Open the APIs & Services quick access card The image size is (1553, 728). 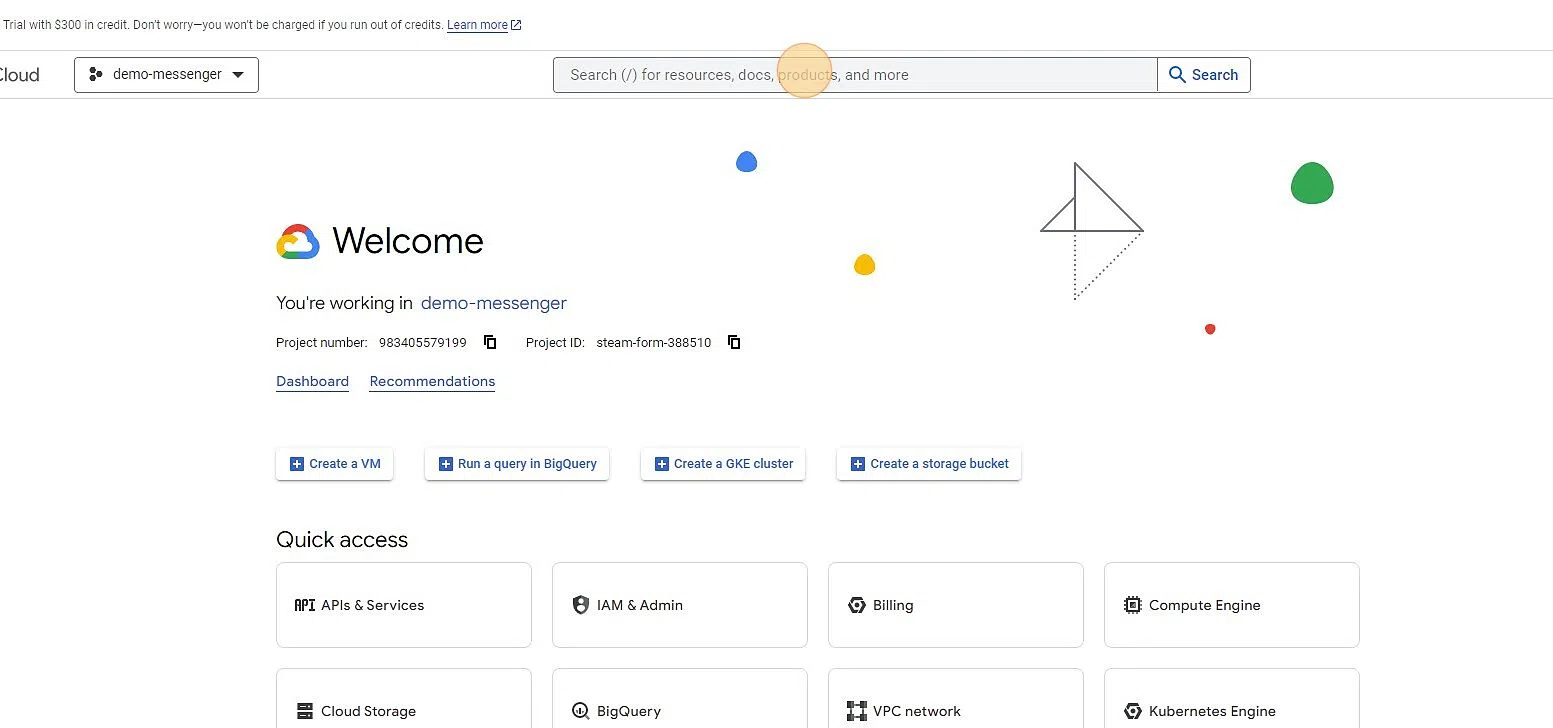(x=404, y=605)
